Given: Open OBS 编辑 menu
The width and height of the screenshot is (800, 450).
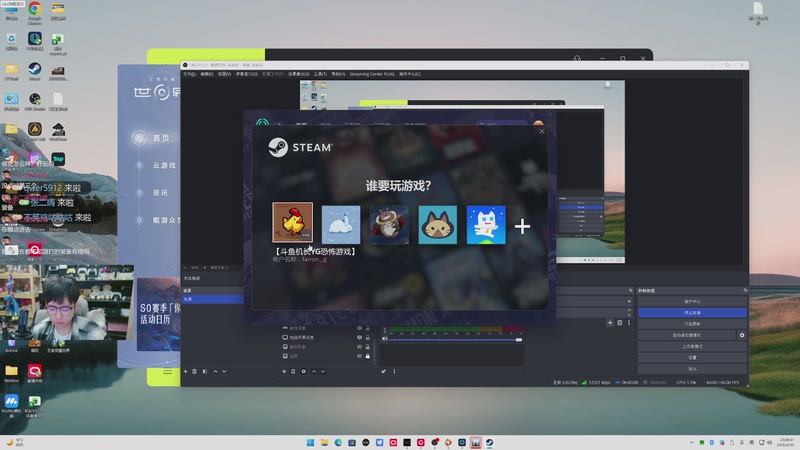Looking at the screenshot, I should click(x=207, y=74).
